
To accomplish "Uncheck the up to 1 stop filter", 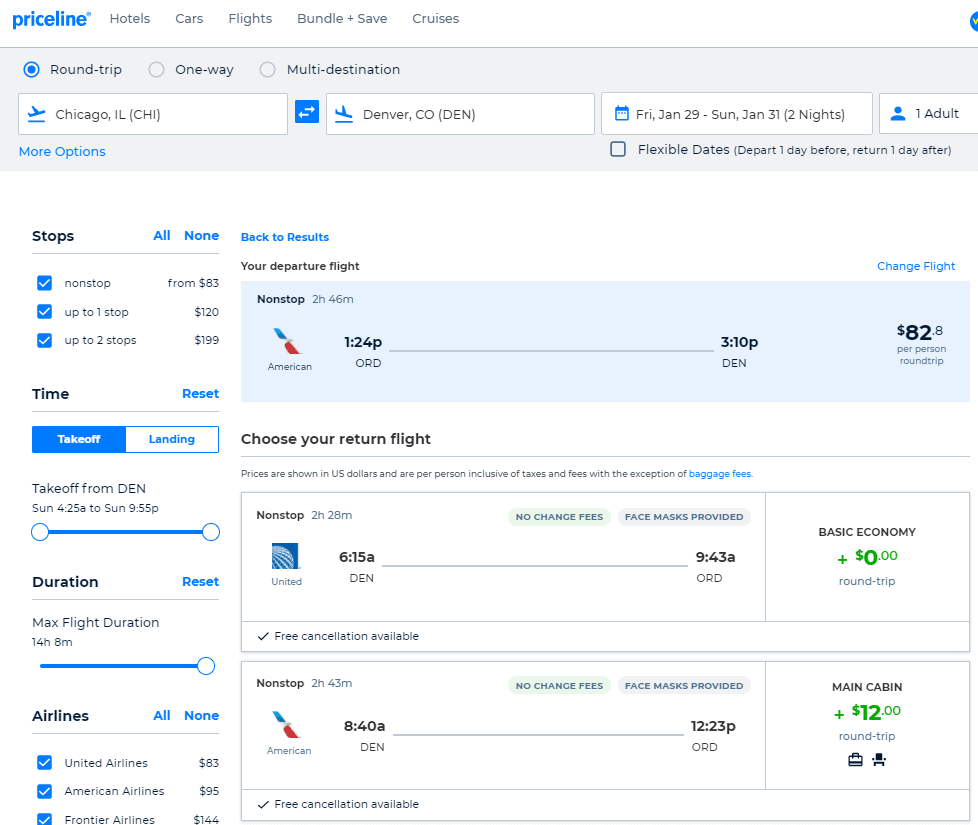I will point(44,312).
